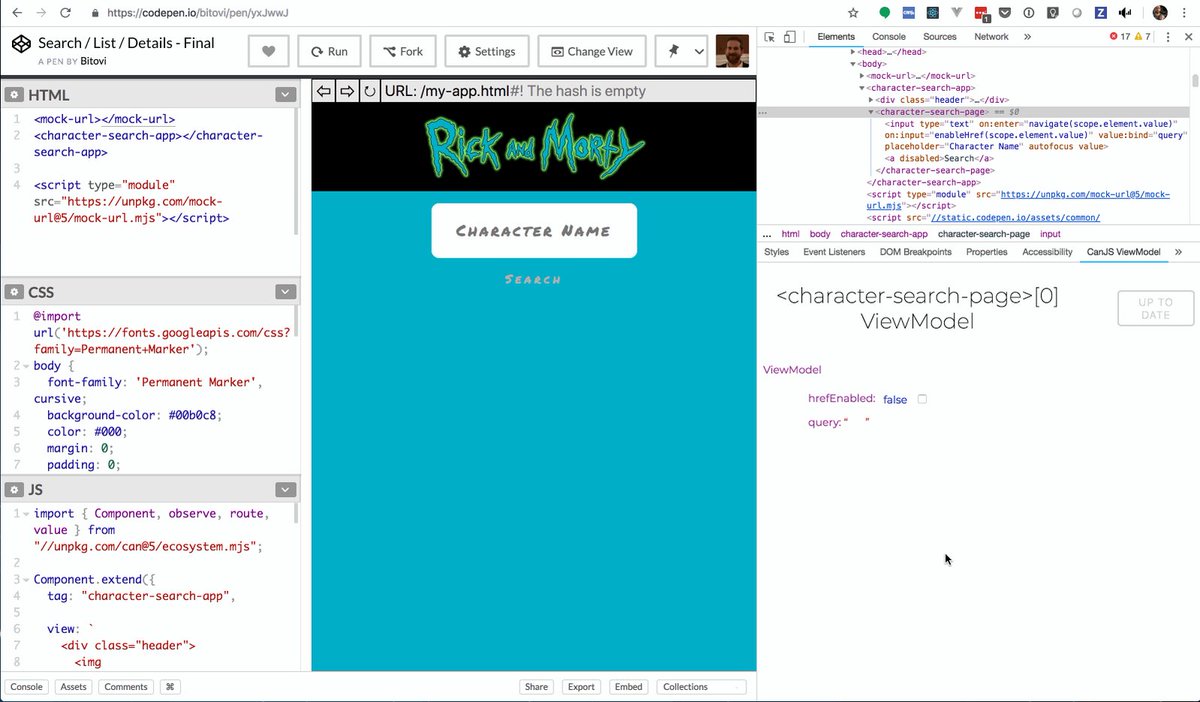Viewport: 1200px width, 702px height.
Task: Click the Character Name input field
Action: pyautogui.click(x=534, y=231)
